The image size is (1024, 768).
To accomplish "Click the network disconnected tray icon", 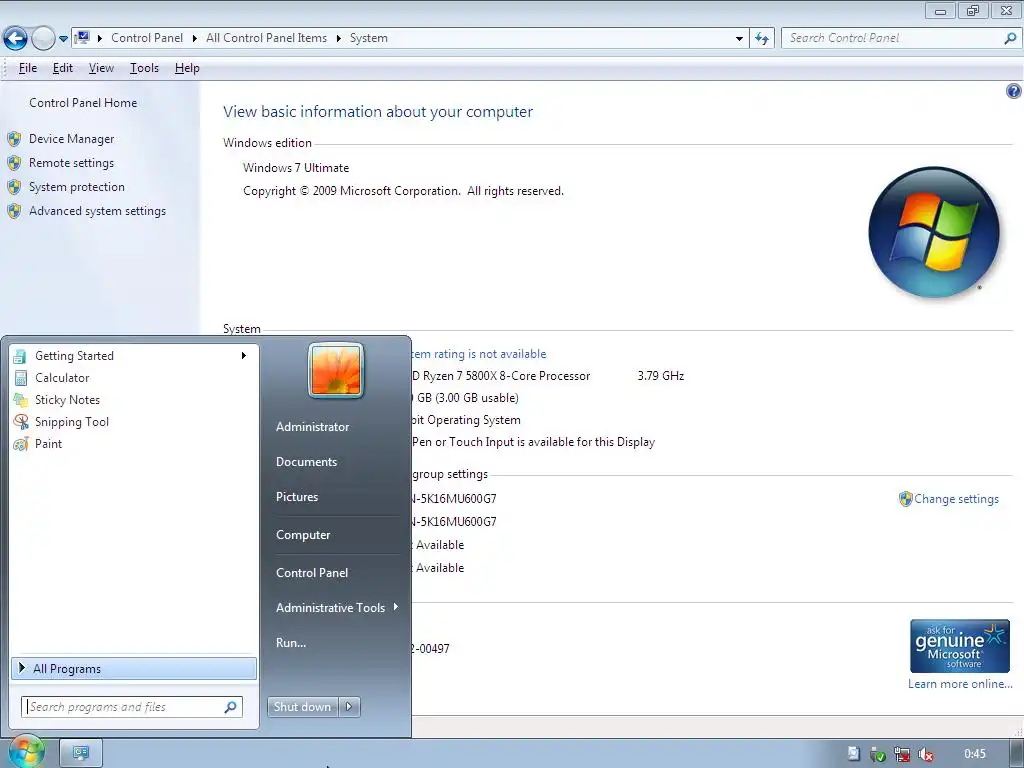I will pos(901,754).
